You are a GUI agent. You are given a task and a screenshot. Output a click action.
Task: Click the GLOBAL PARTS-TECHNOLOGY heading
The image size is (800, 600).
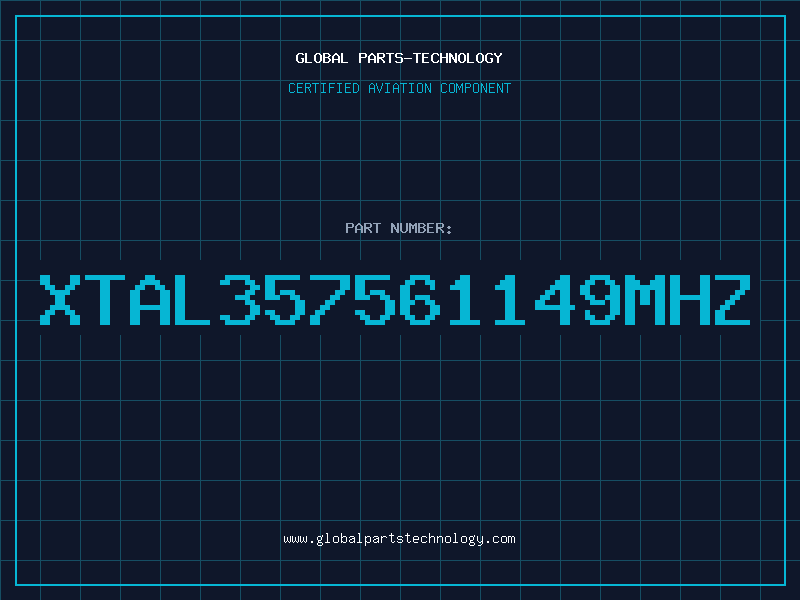[x=399, y=58]
